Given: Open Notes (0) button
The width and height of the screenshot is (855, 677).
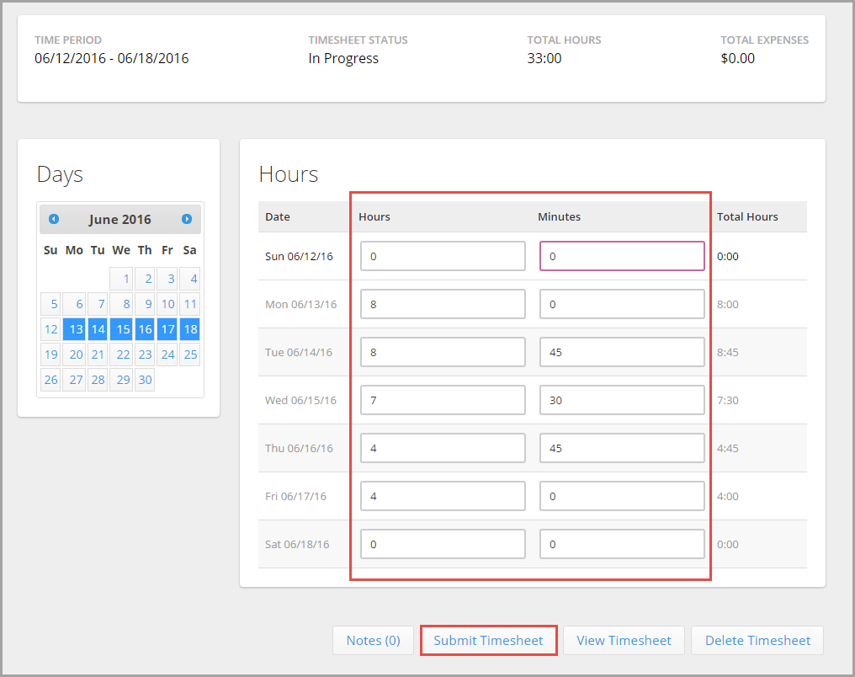Looking at the screenshot, I should pos(374,640).
